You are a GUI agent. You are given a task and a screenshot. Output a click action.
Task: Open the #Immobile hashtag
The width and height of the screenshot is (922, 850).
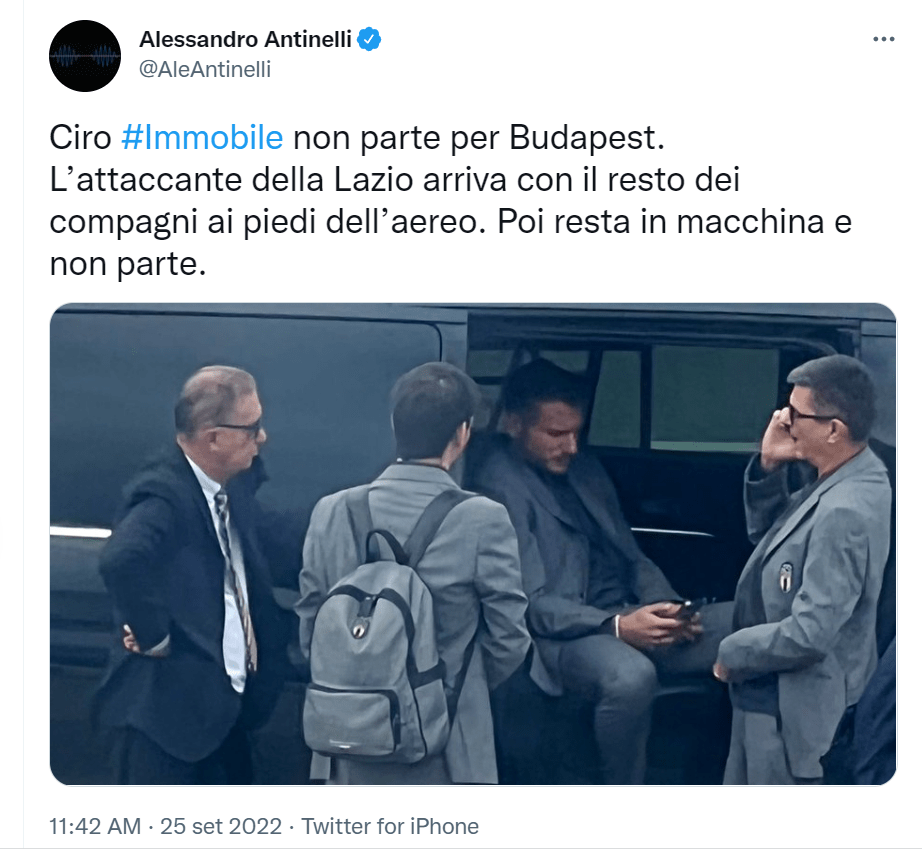(202, 138)
